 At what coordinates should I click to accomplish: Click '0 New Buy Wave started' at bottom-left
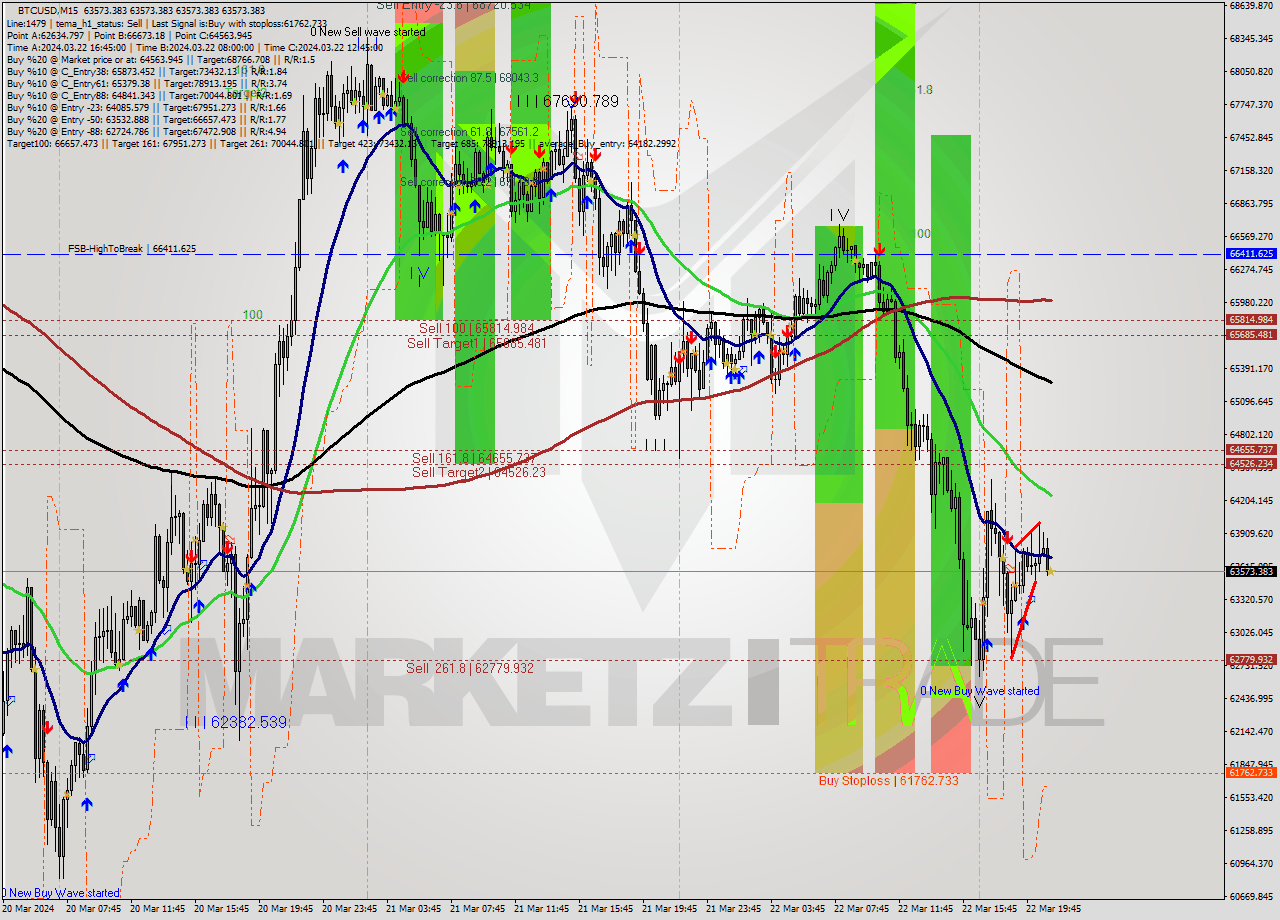coord(61,893)
